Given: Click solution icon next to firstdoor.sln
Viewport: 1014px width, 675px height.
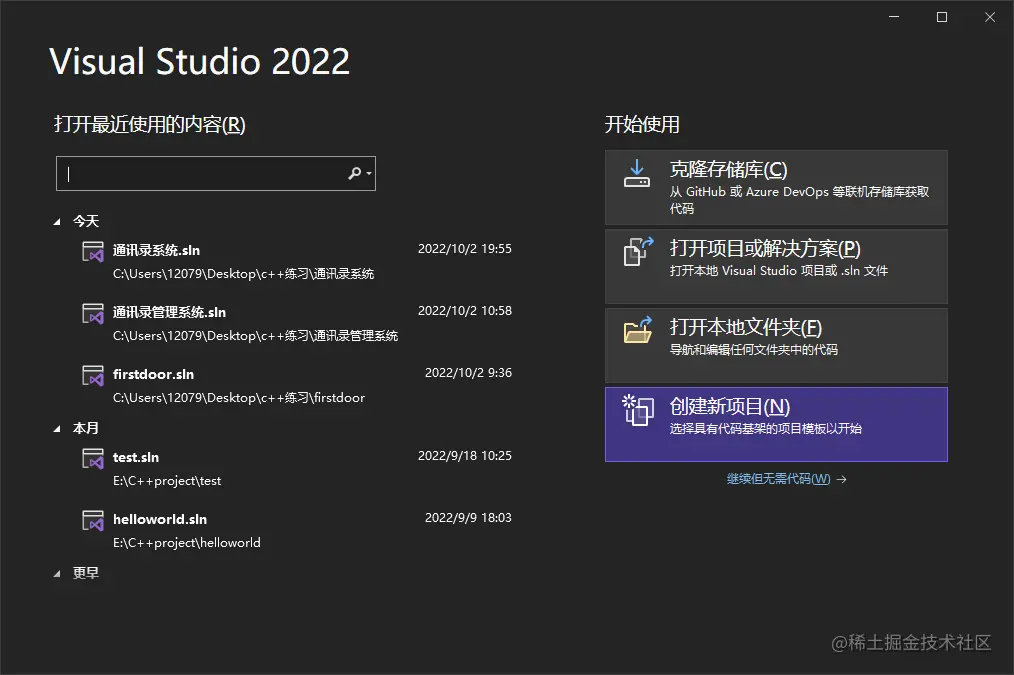Looking at the screenshot, I should pyautogui.click(x=92, y=375).
